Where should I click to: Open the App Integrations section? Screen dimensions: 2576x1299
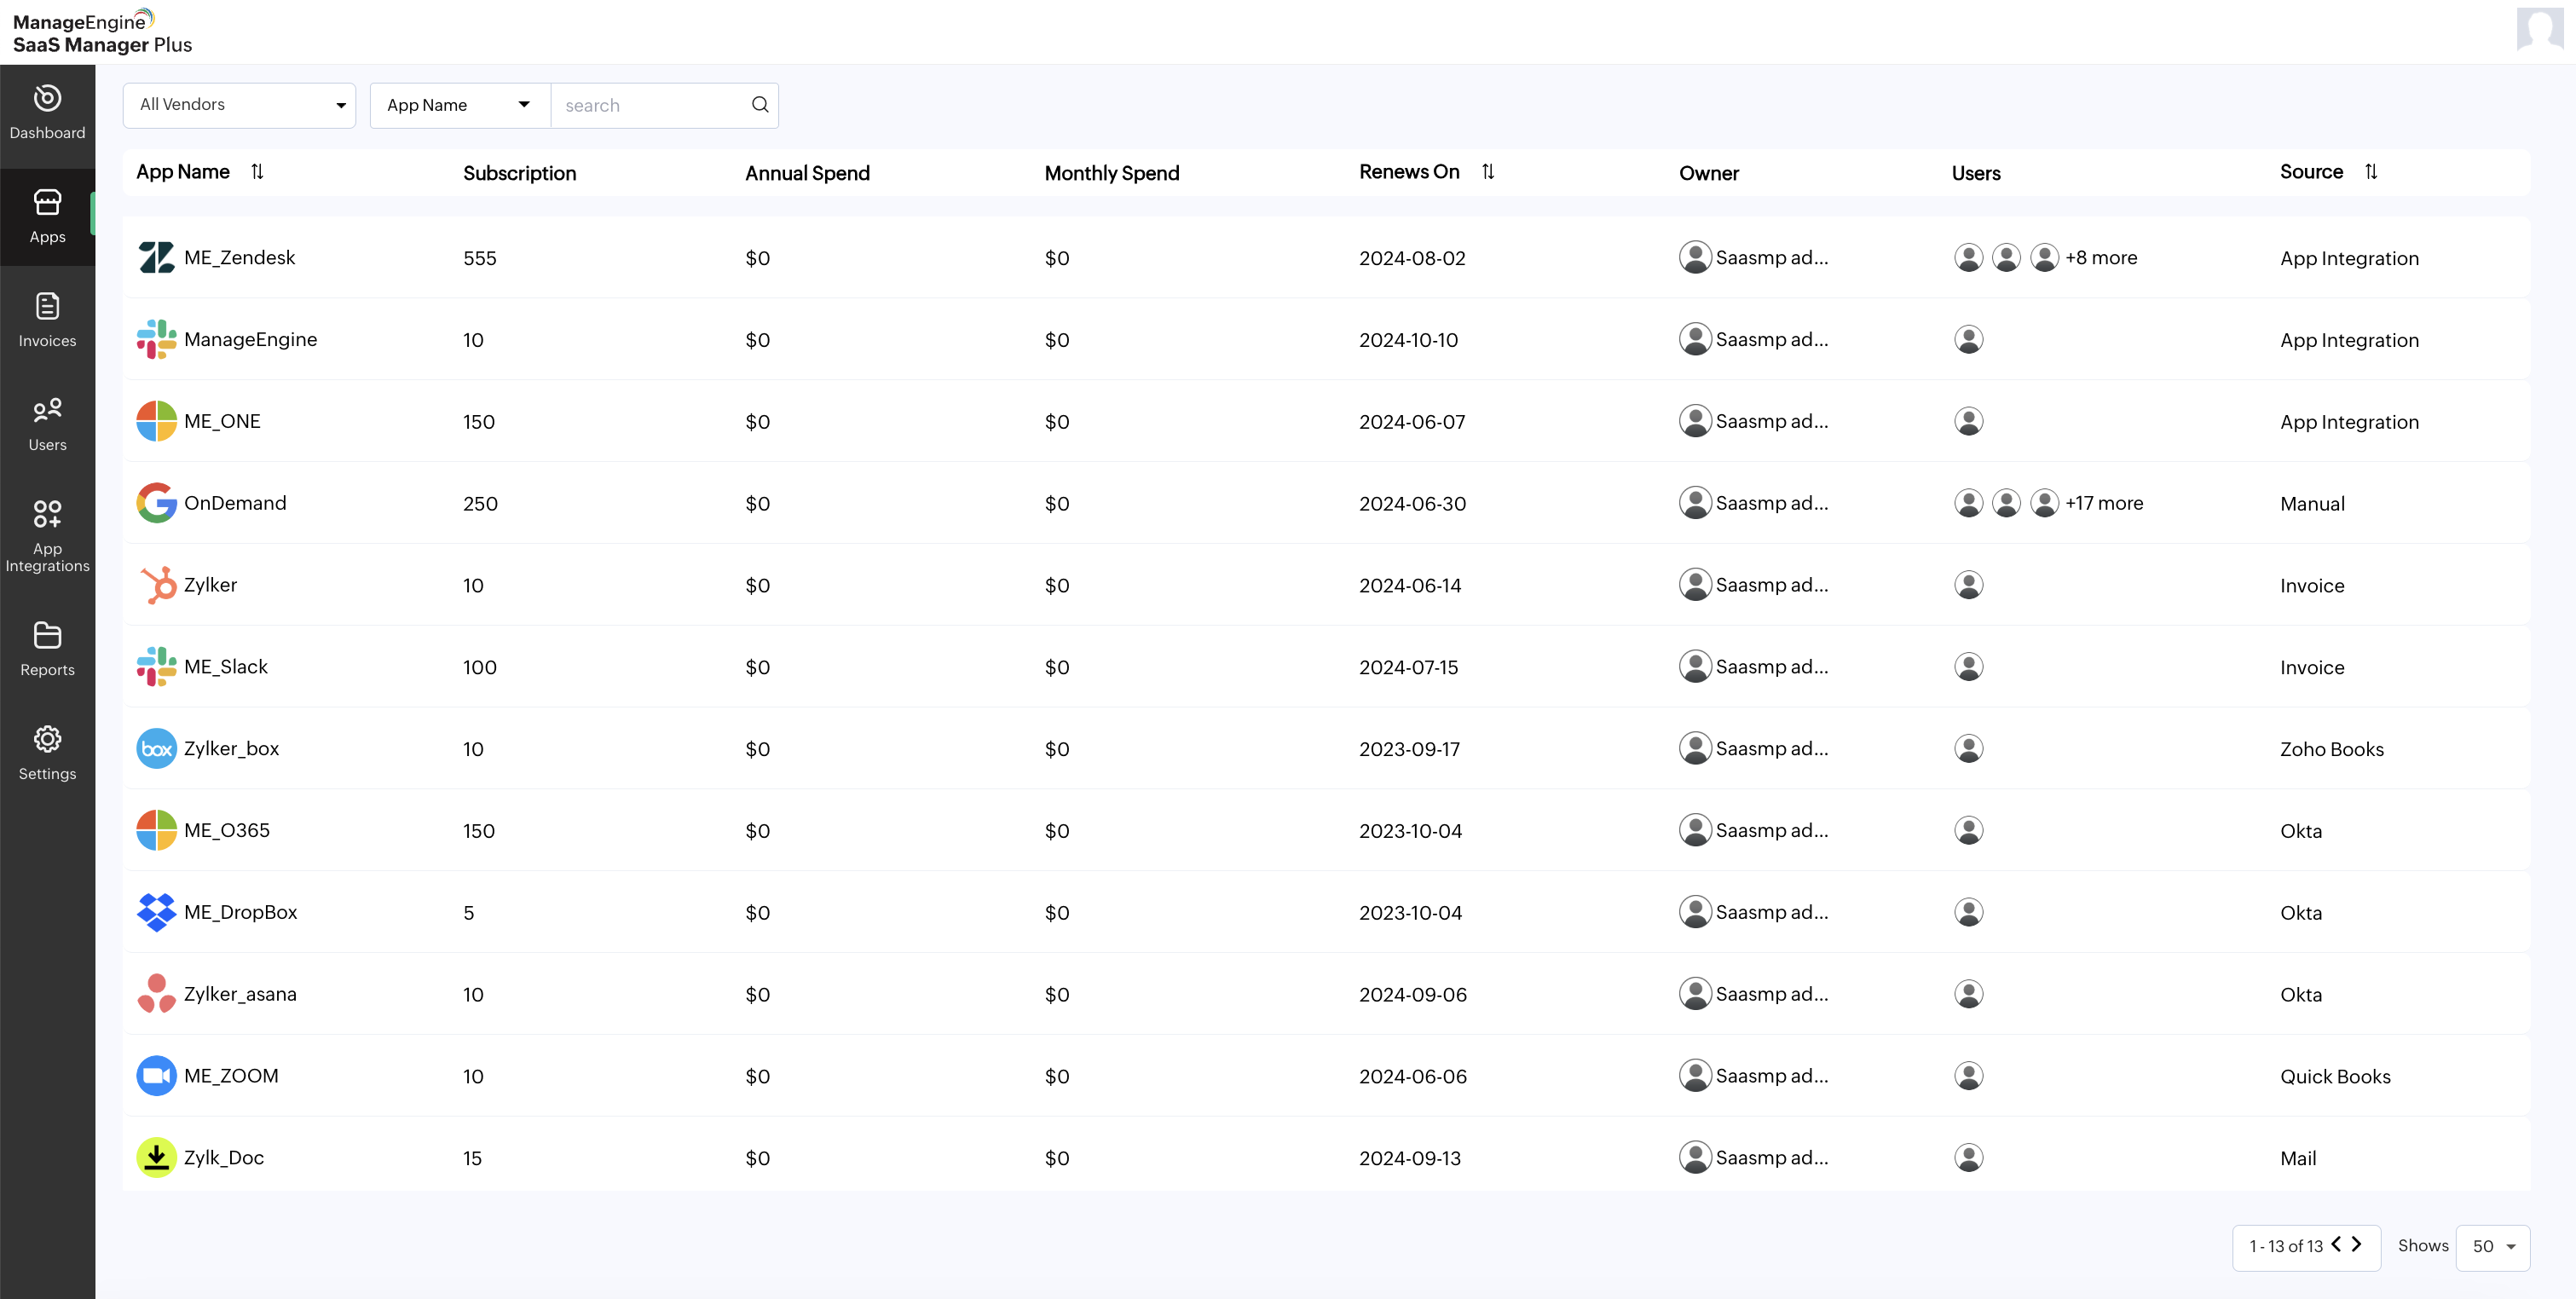[x=47, y=535]
